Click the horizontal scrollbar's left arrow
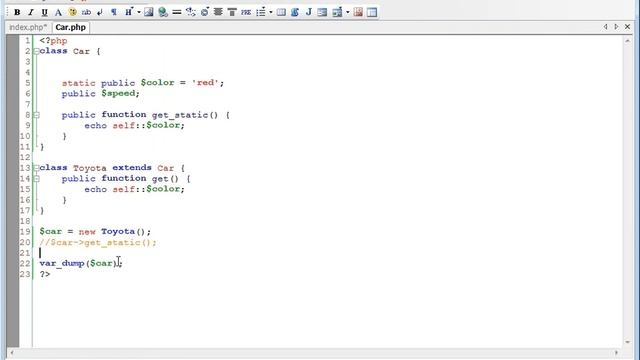640x360 pixels. coord(12,352)
